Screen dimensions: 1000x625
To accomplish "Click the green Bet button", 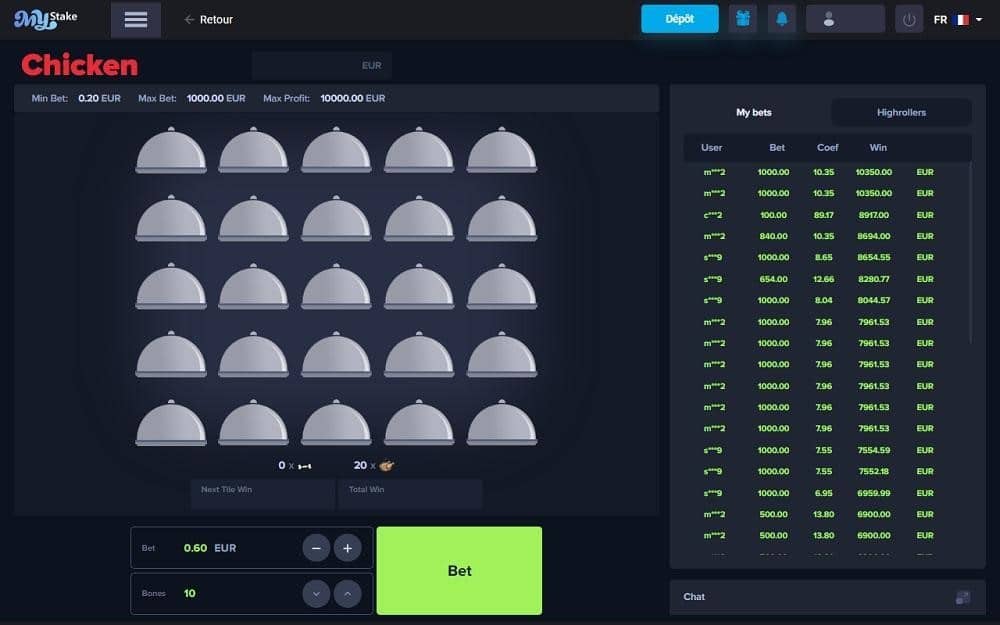I will click(x=459, y=571).
